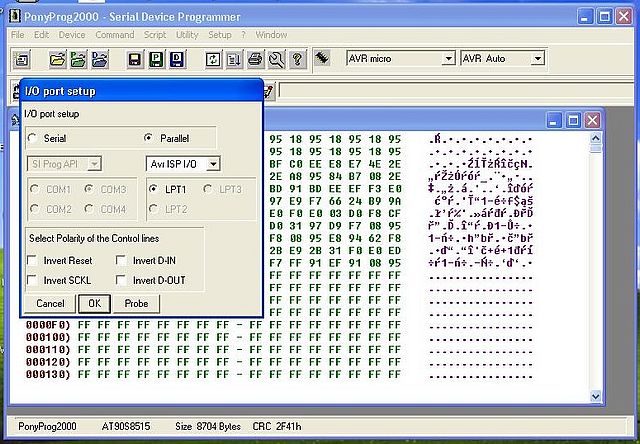The image size is (640, 444).
Task: Click PonyProg2000 label in status bar
Action: (x=47, y=426)
